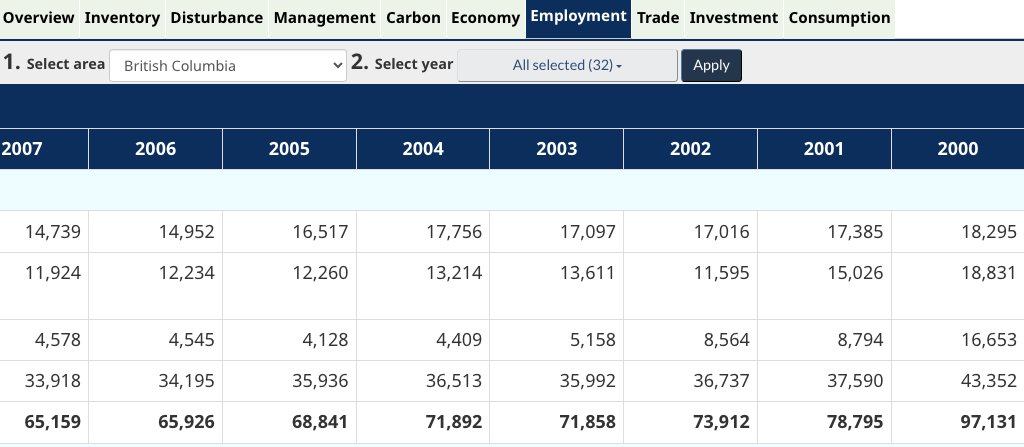Image resolution: width=1024 pixels, height=447 pixels.
Task: Click the 2003 column header
Action: 556,148
